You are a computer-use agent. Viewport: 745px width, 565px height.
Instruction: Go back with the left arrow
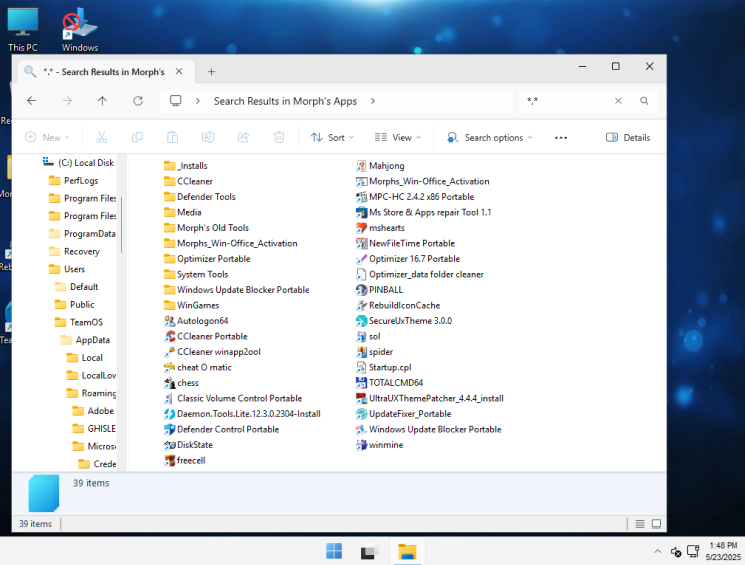click(32, 101)
